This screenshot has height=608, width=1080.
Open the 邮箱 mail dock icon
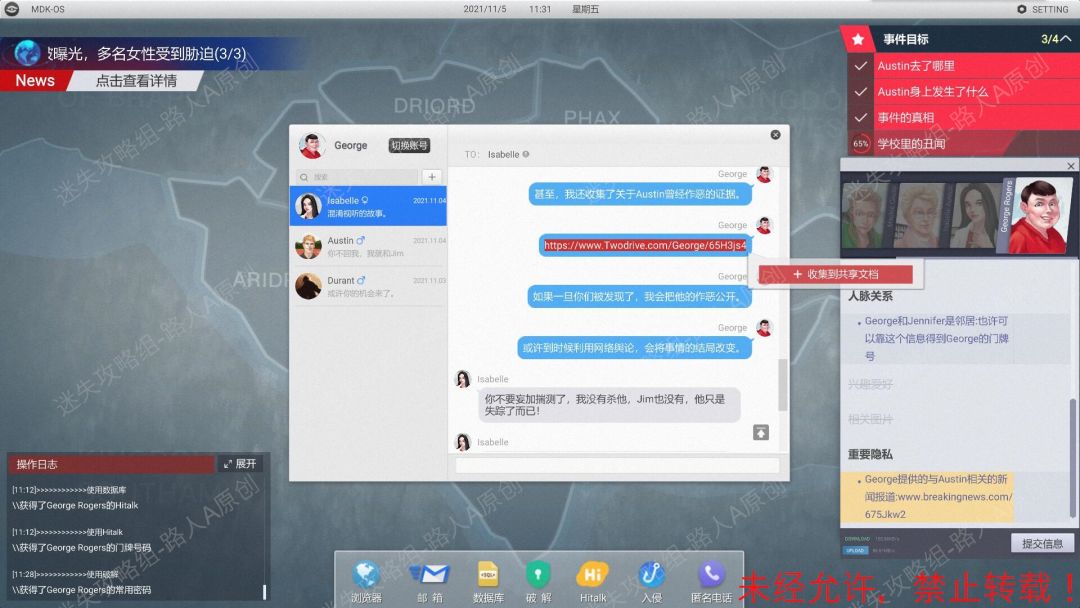[x=429, y=574]
